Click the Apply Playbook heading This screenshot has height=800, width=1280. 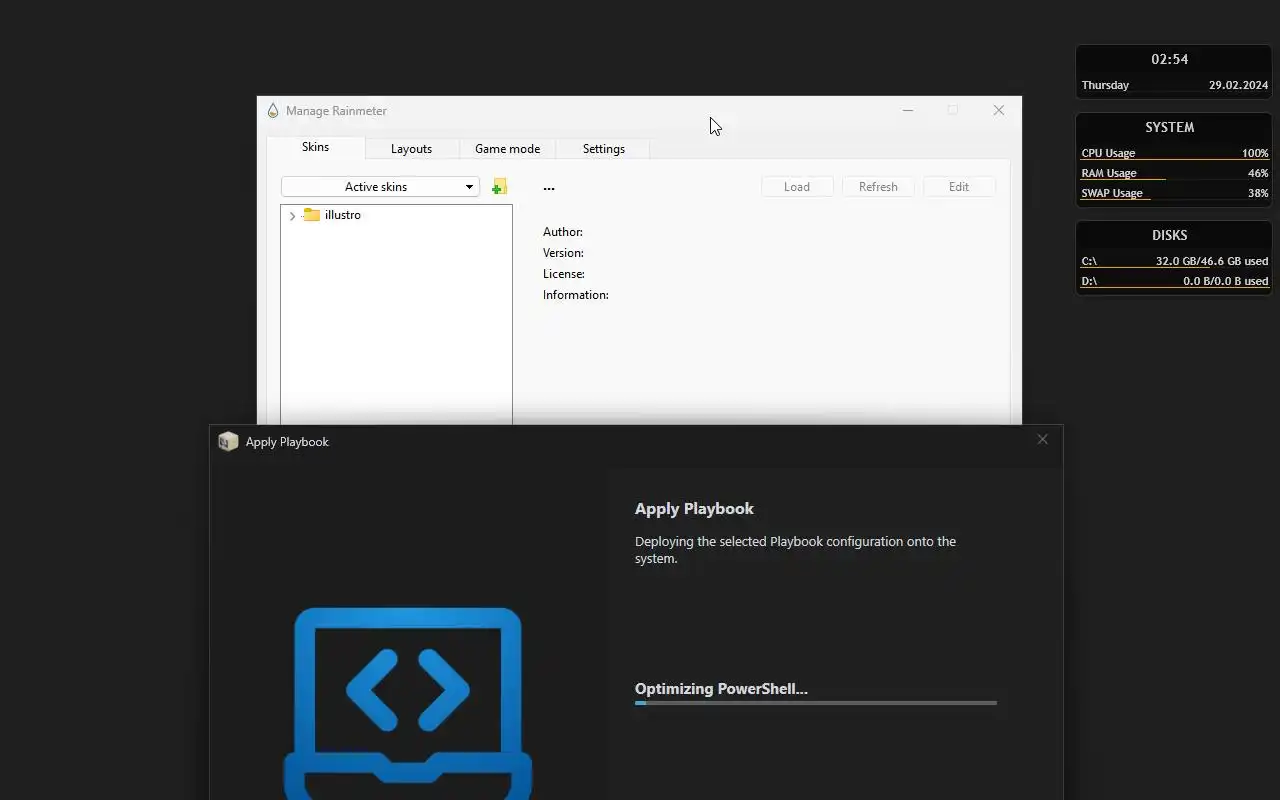point(694,508)
